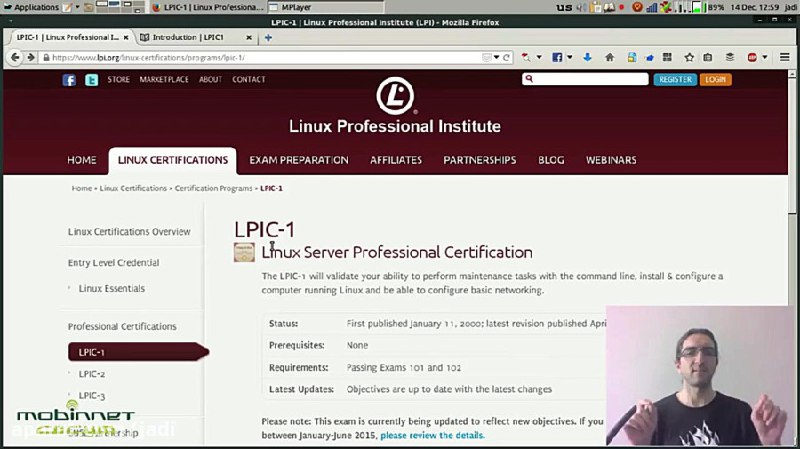Open the STORE header link
Image resolution: width=800 pixels, height=449 pixels.
(118, 80)
